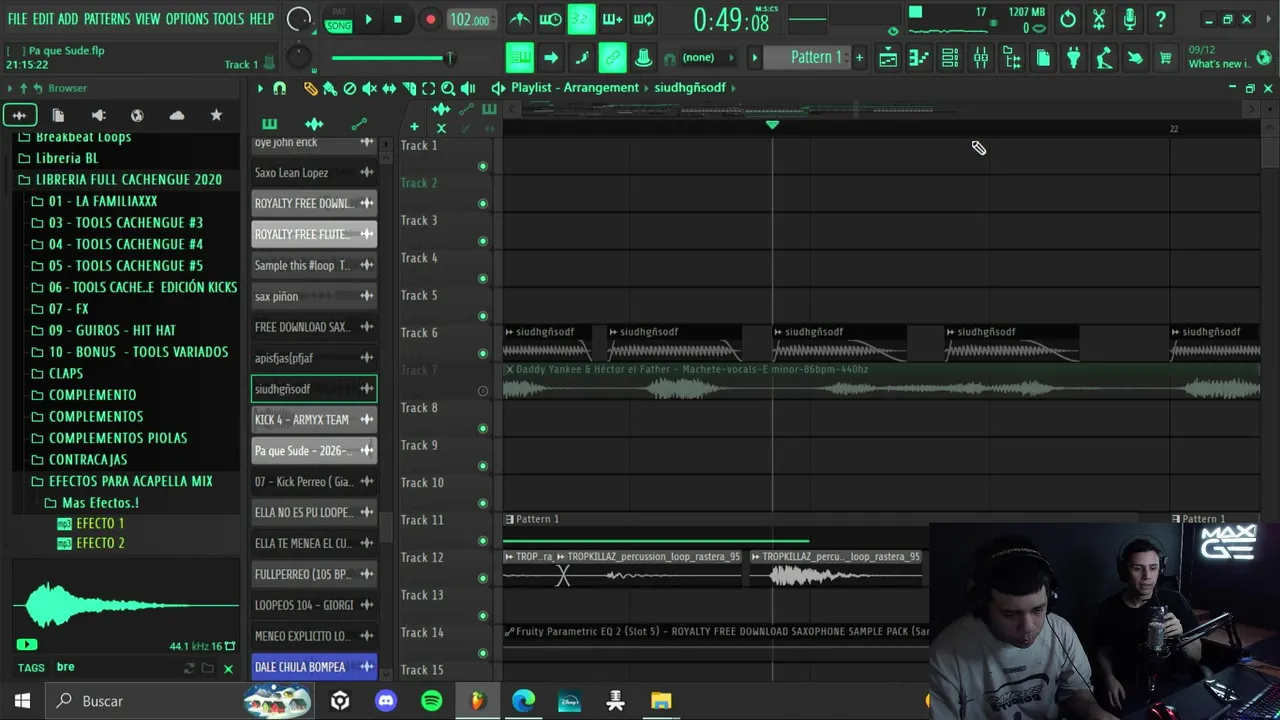This screenshot has width=1280, height=720.
Task: Open the FILE menu
Action: click(17, 19)
